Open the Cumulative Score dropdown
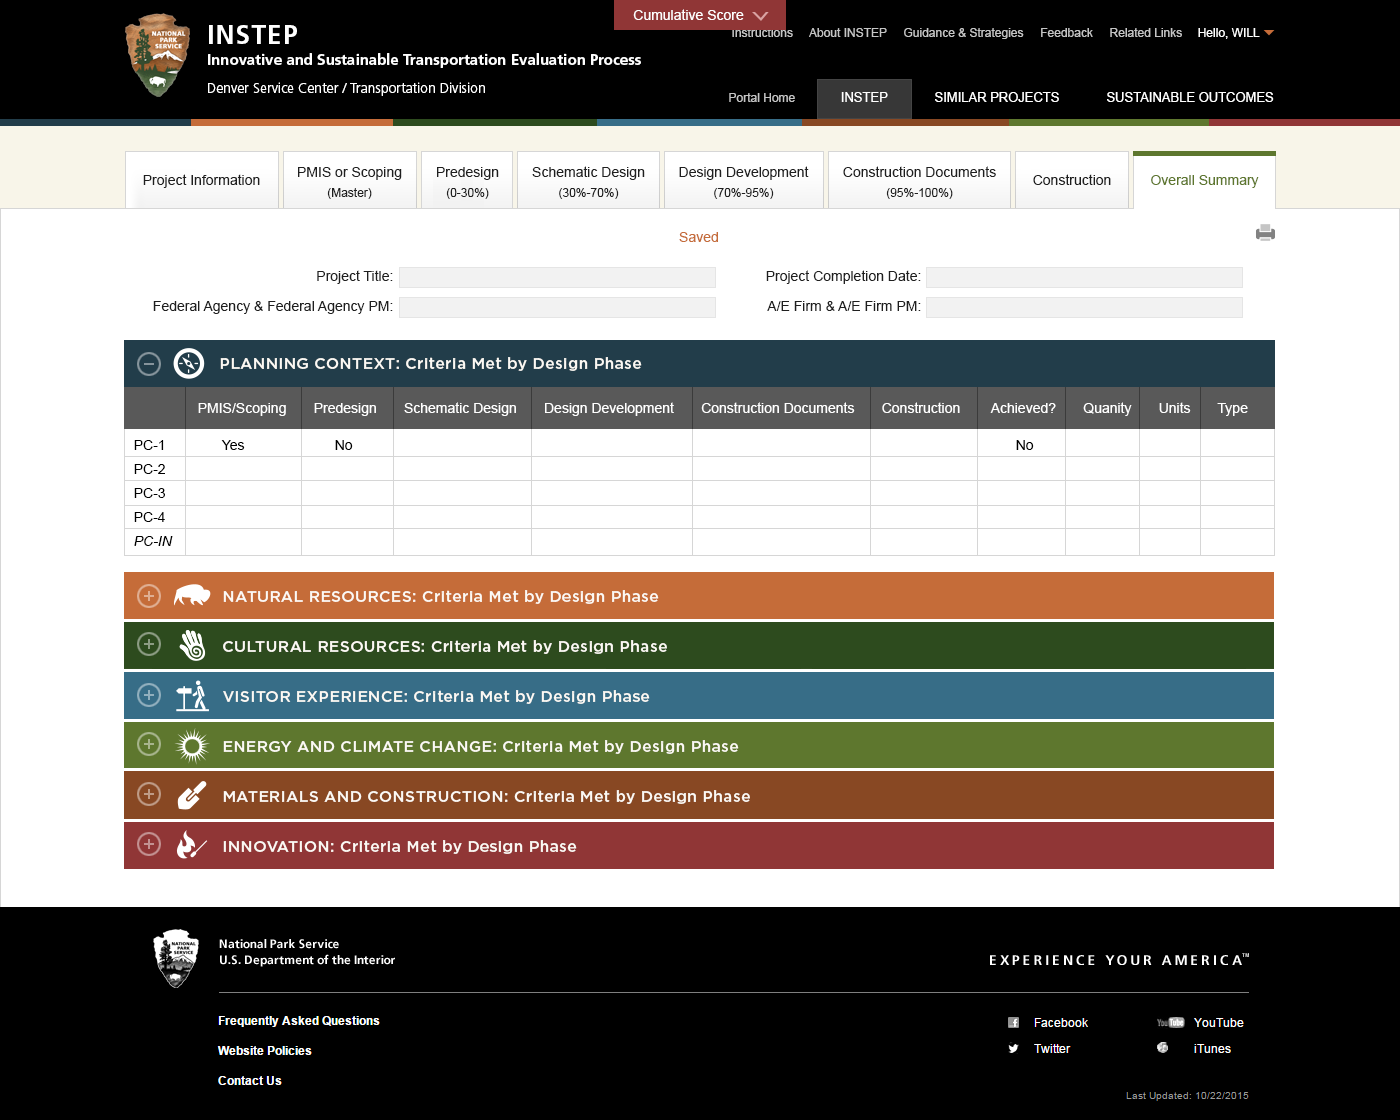 coord(699,15)
